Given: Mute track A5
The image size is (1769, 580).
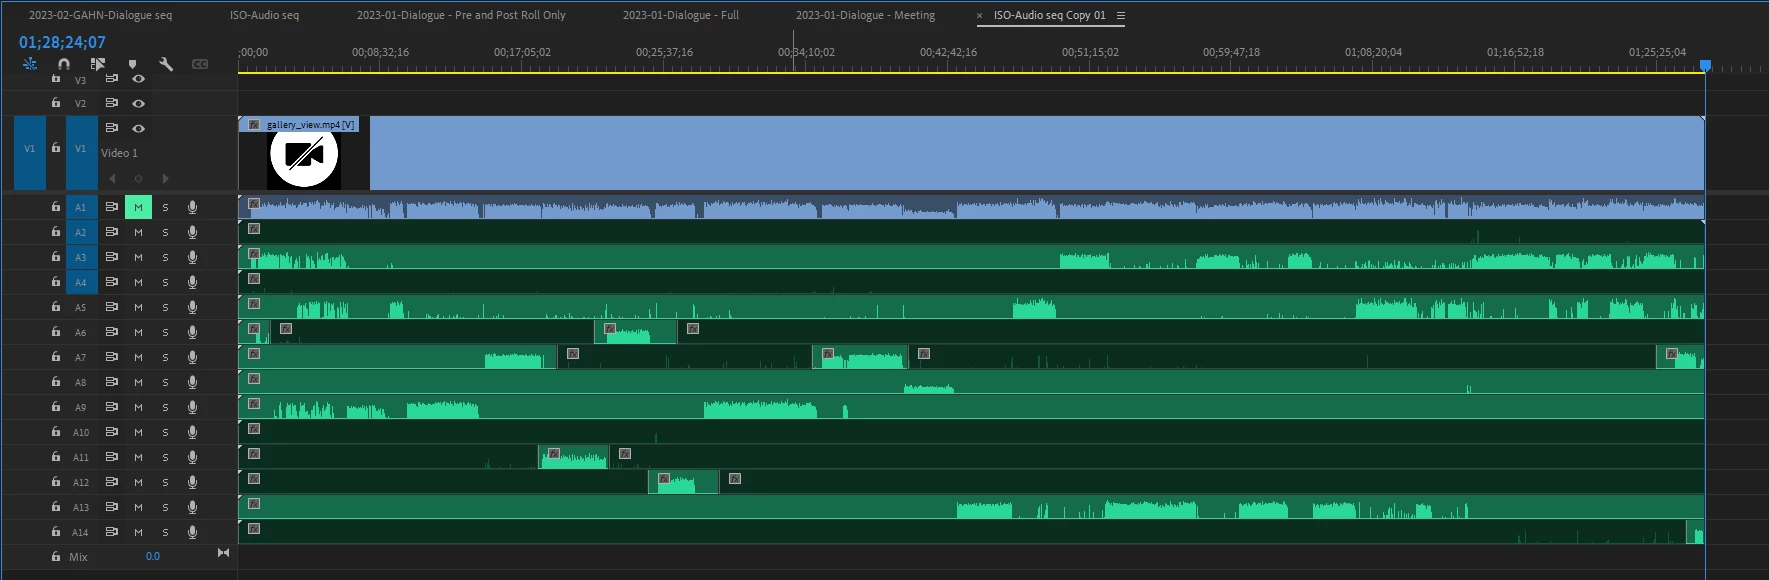Looking at the screenshot, I should point(138,307).
